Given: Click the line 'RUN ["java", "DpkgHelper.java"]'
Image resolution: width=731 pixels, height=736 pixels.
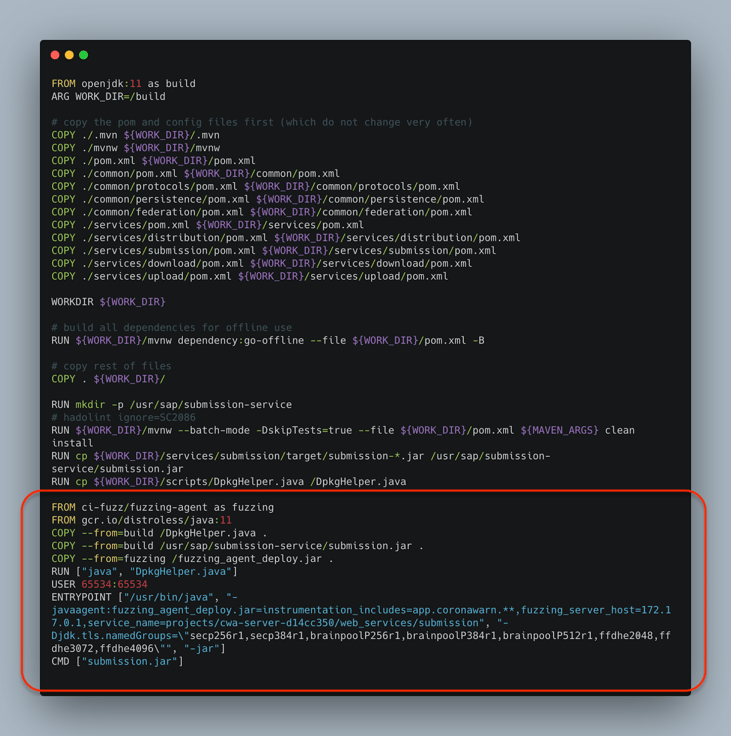Looking at the screenshot, I should (144, 572).
